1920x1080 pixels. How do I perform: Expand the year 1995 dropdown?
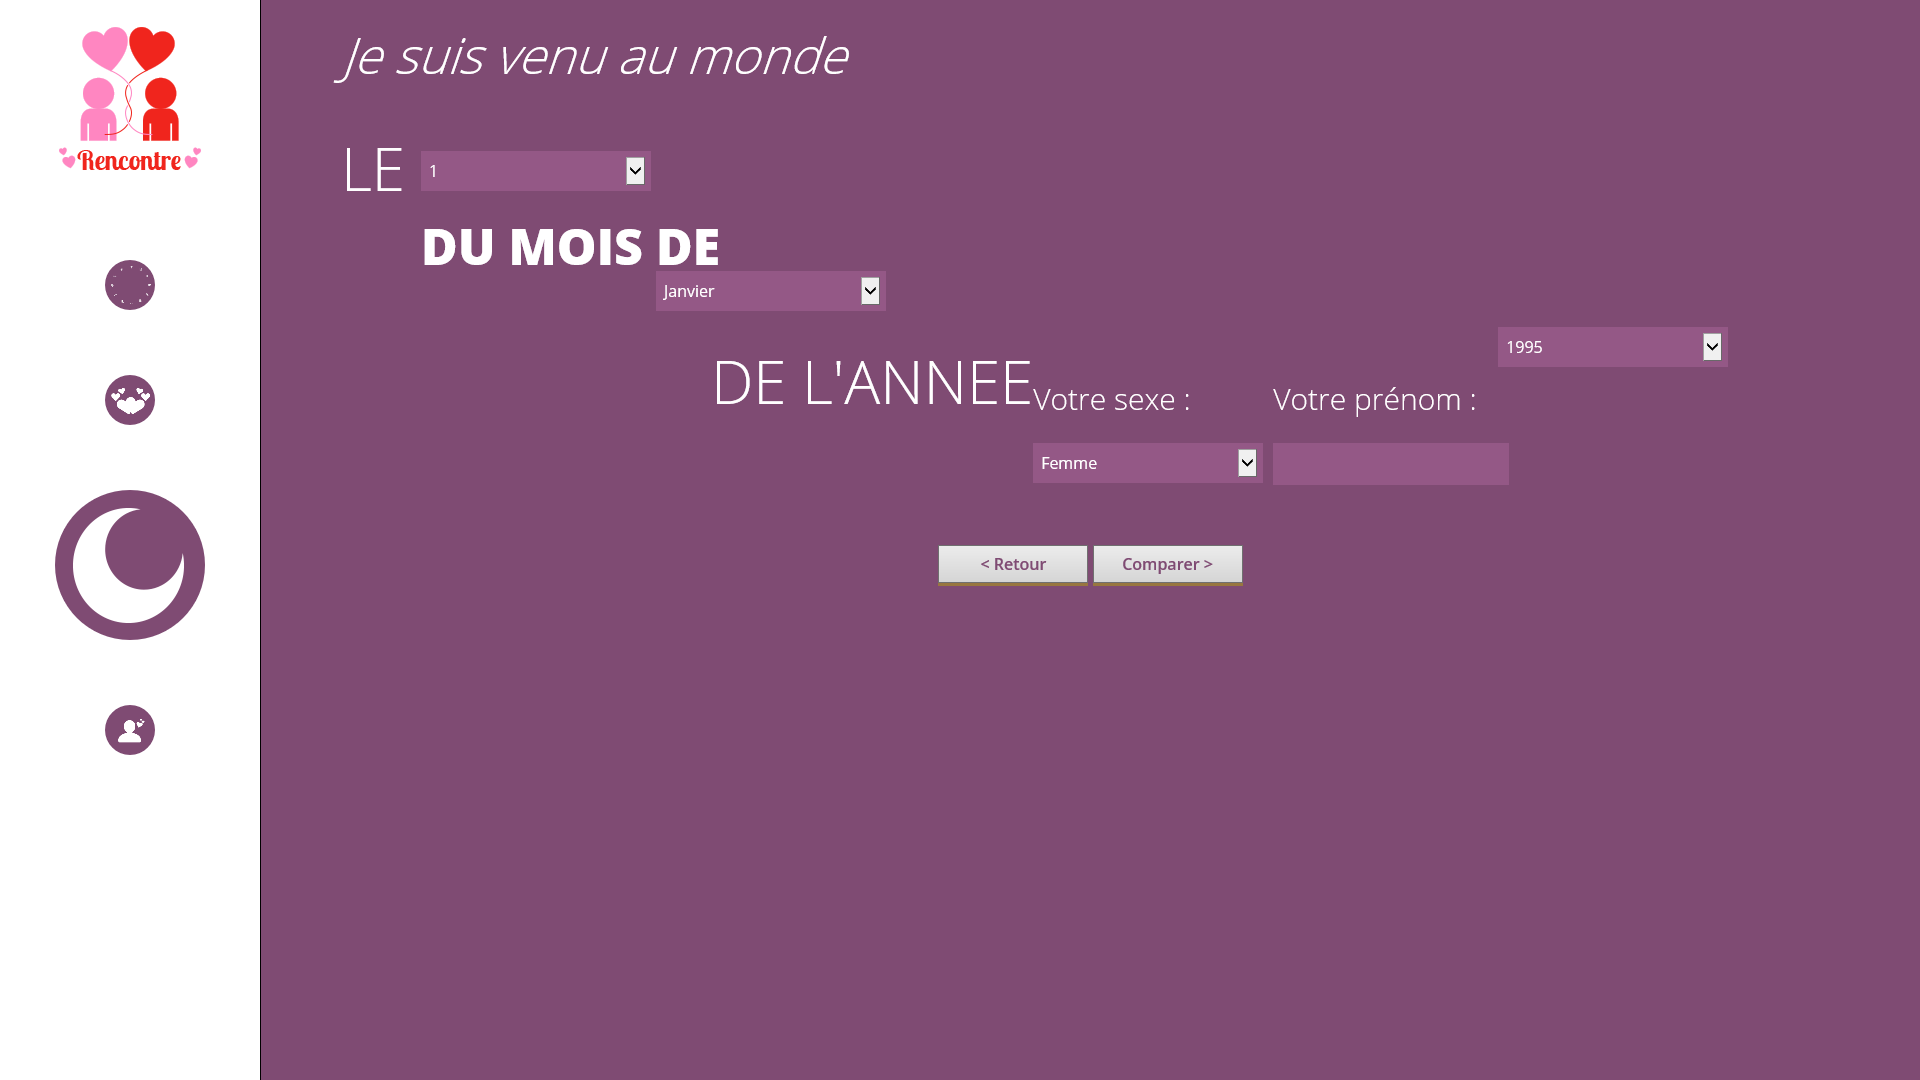(1712, 347)
